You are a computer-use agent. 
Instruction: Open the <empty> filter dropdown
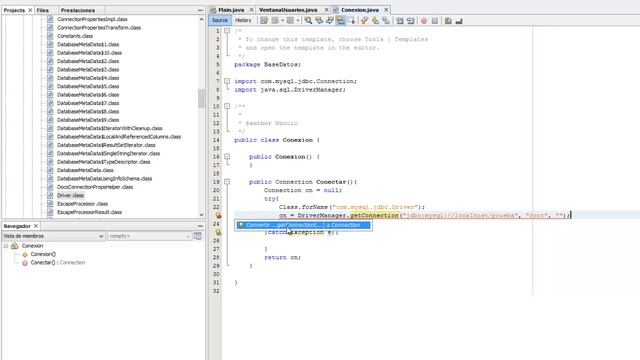(149, 236)
